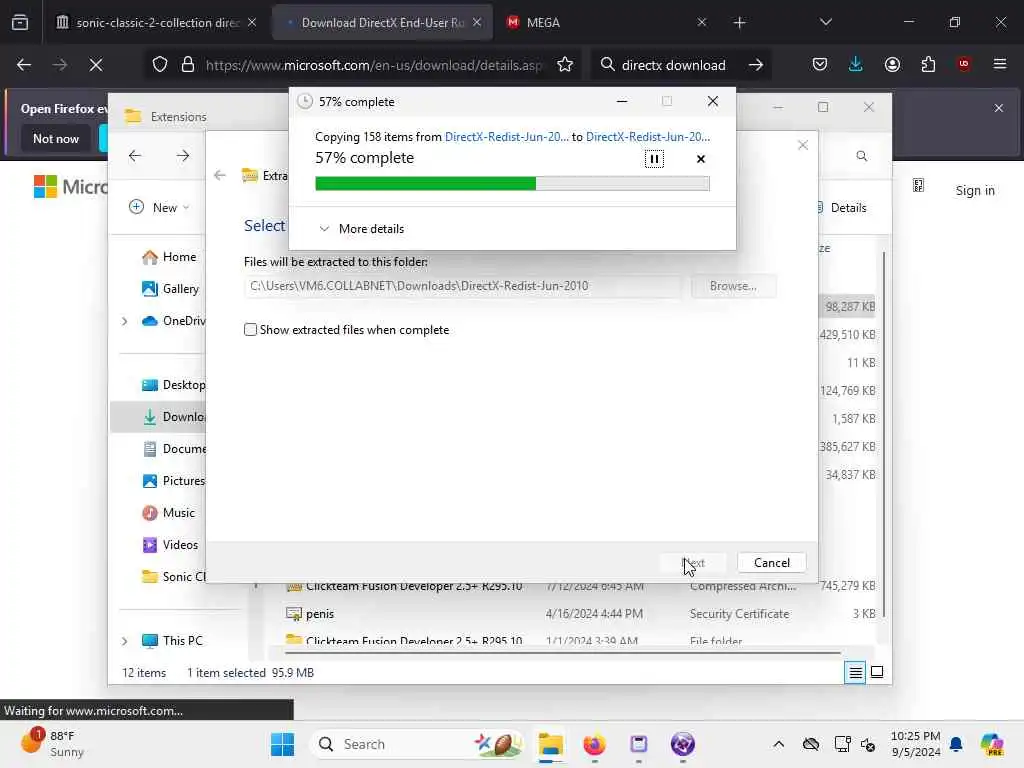Switch to sonic-classic-2-collection tab
This screenshot has width=1024, height=768.
[x=155, y=22]
